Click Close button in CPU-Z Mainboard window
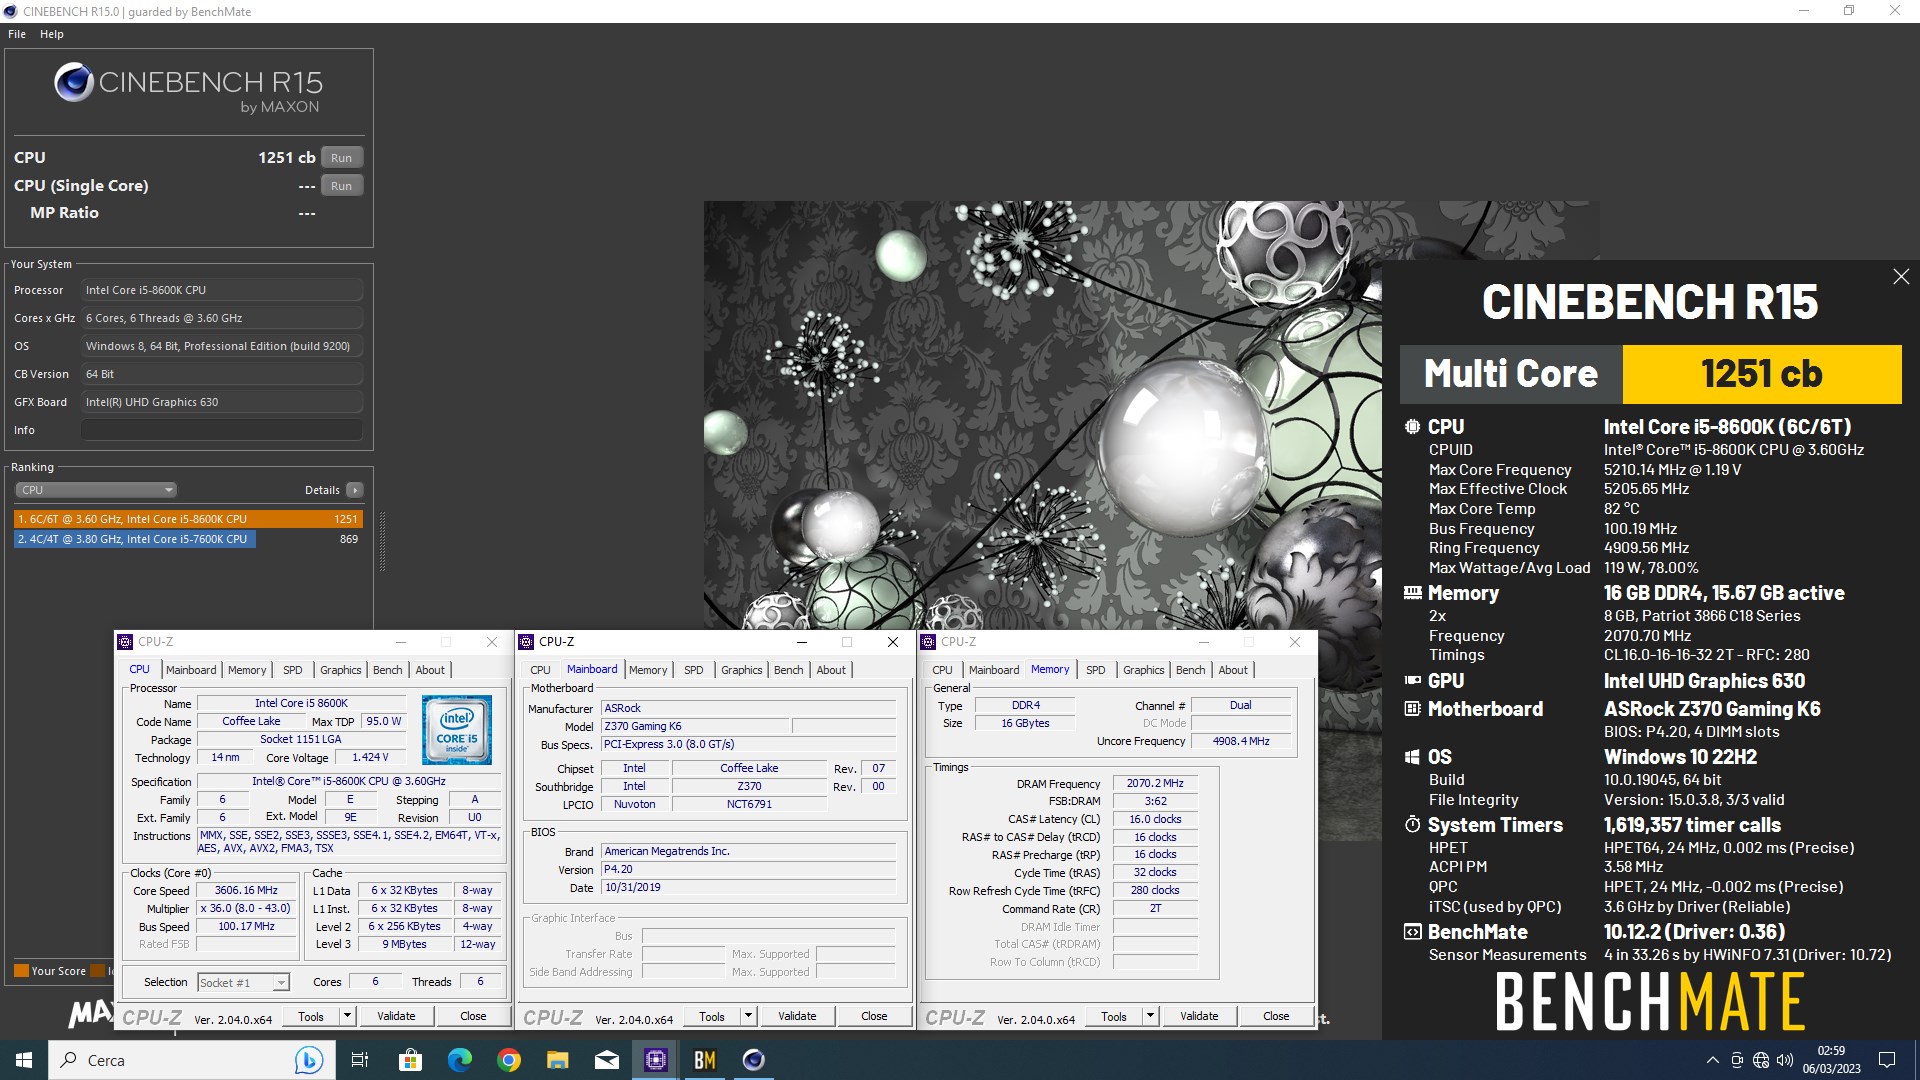Image resolution: width=1920 pixels, height=1080 pixels. [874, 1016]
